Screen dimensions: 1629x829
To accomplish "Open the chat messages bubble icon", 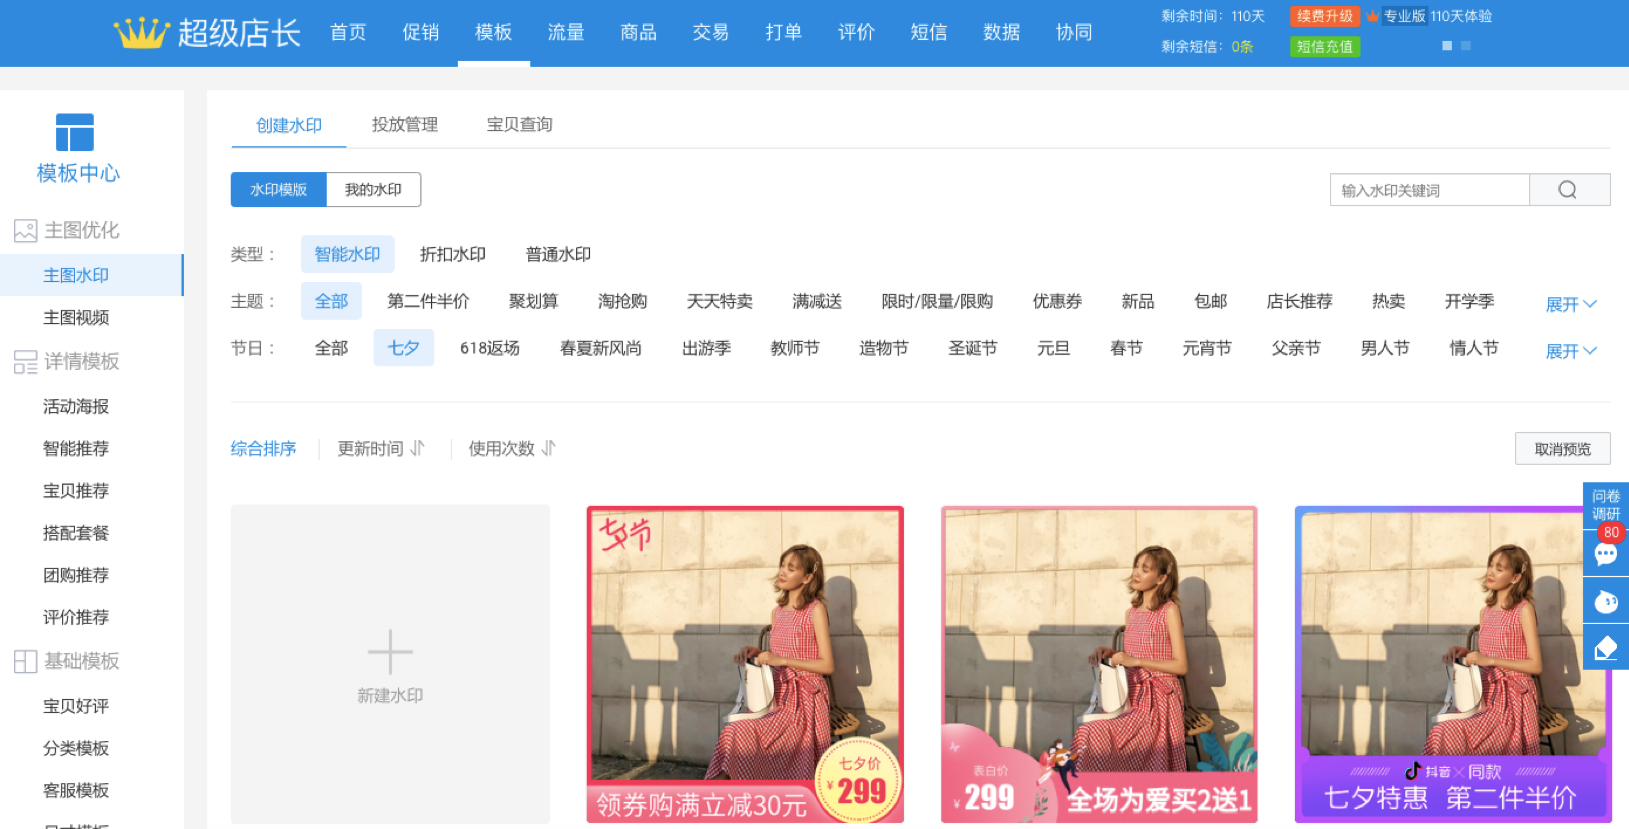I will [x=1606, y=555].
